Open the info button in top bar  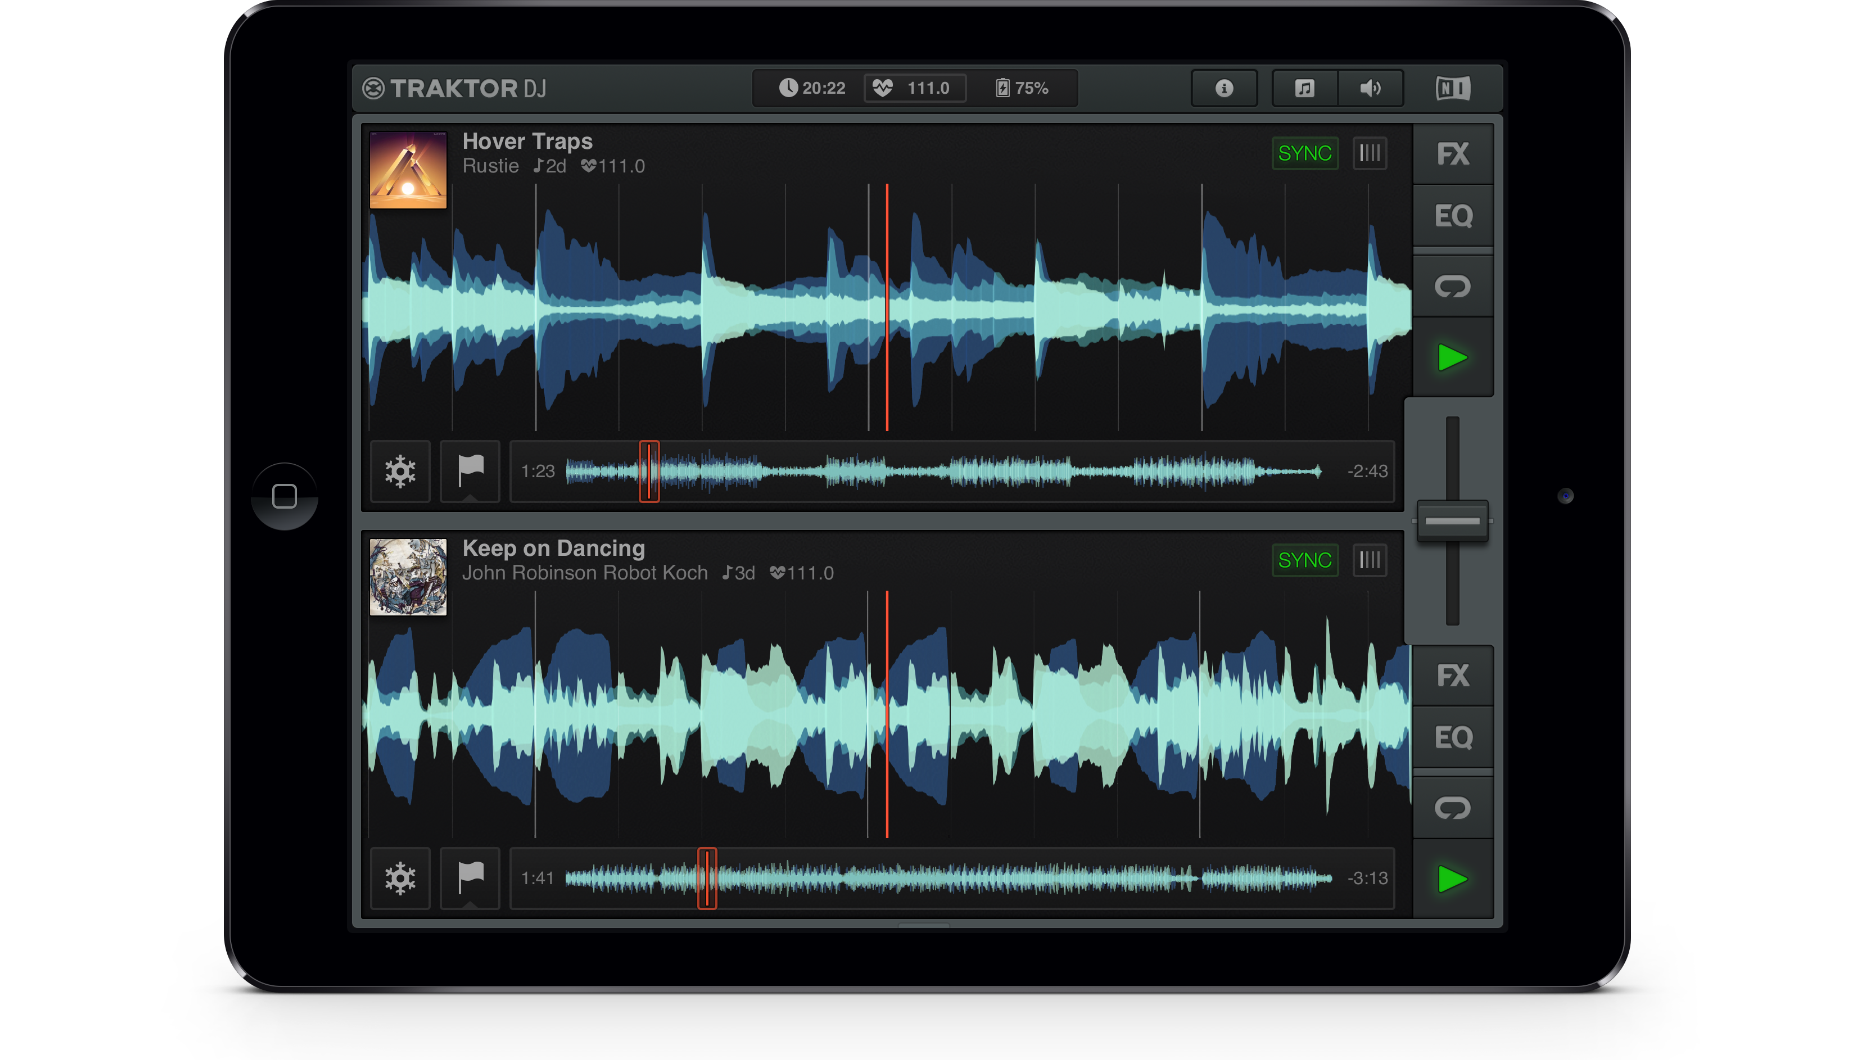(1223, 88)
